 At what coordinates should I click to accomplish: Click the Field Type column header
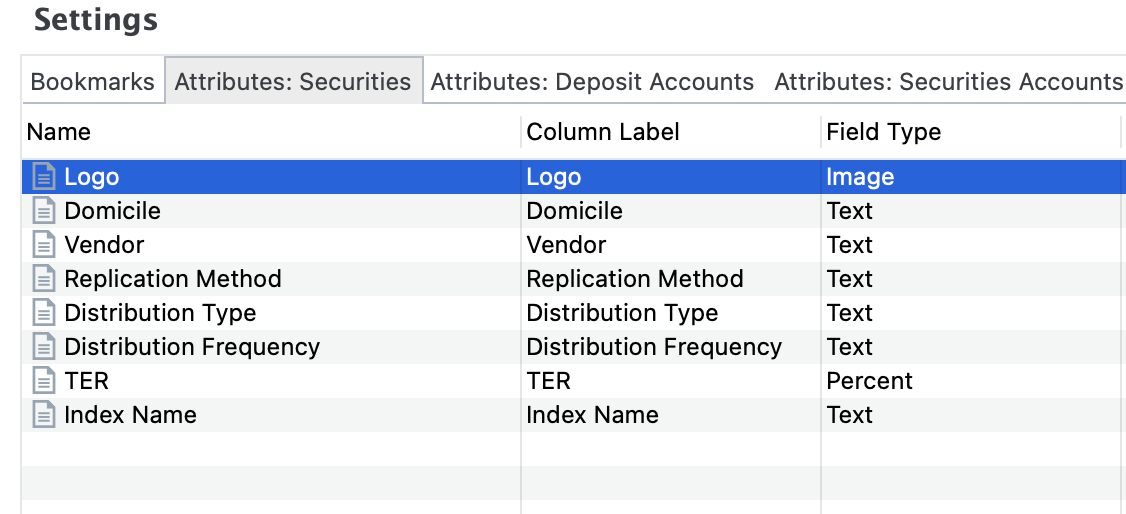[883, 132]
